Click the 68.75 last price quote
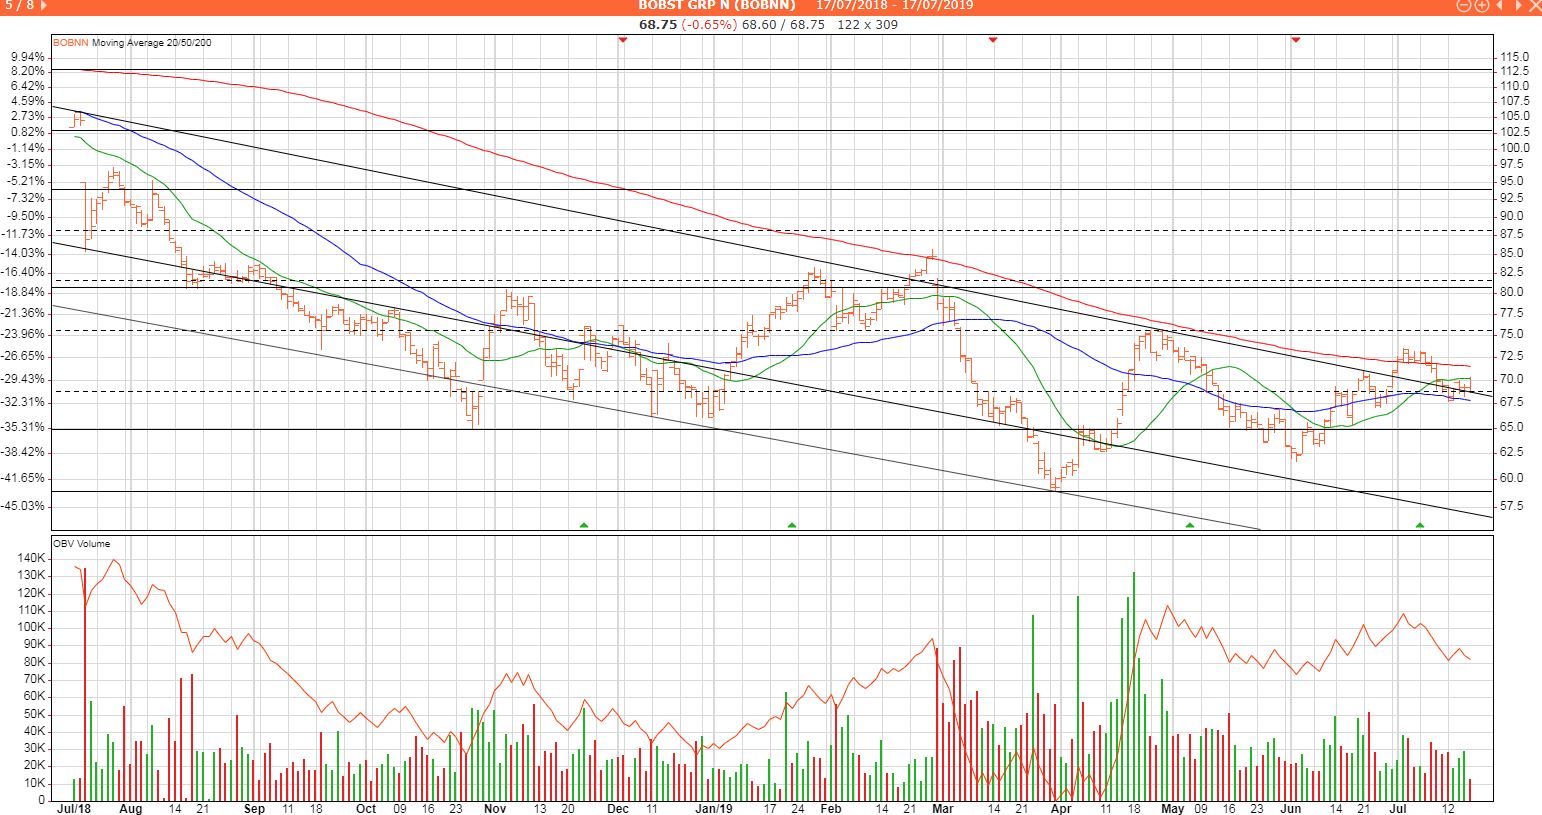This screenshot has width=1542, height=815. (659, 24)
